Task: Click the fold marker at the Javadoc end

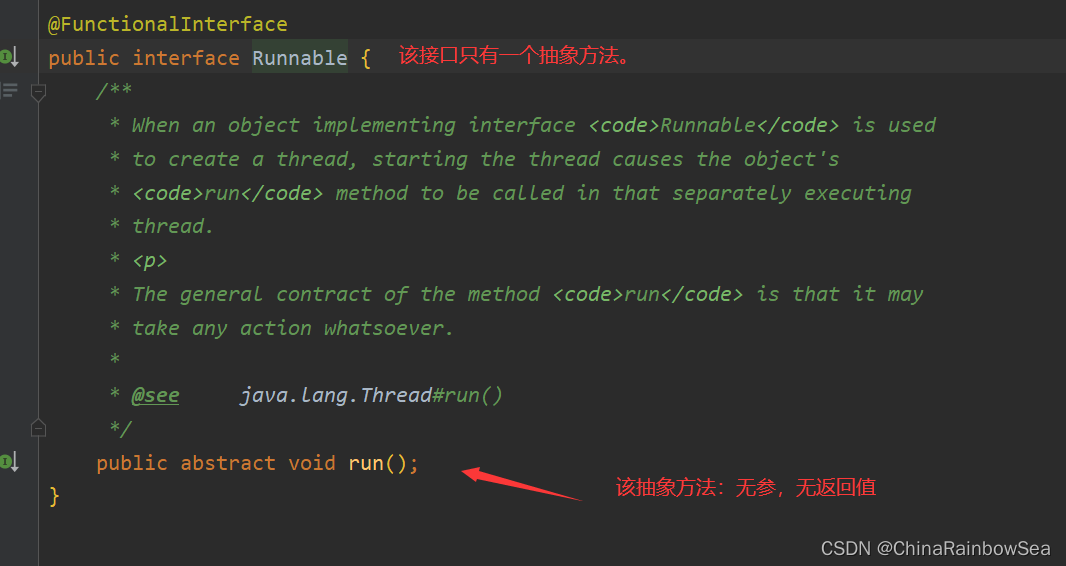Action: pyautogui.click(x=38, y=428)
